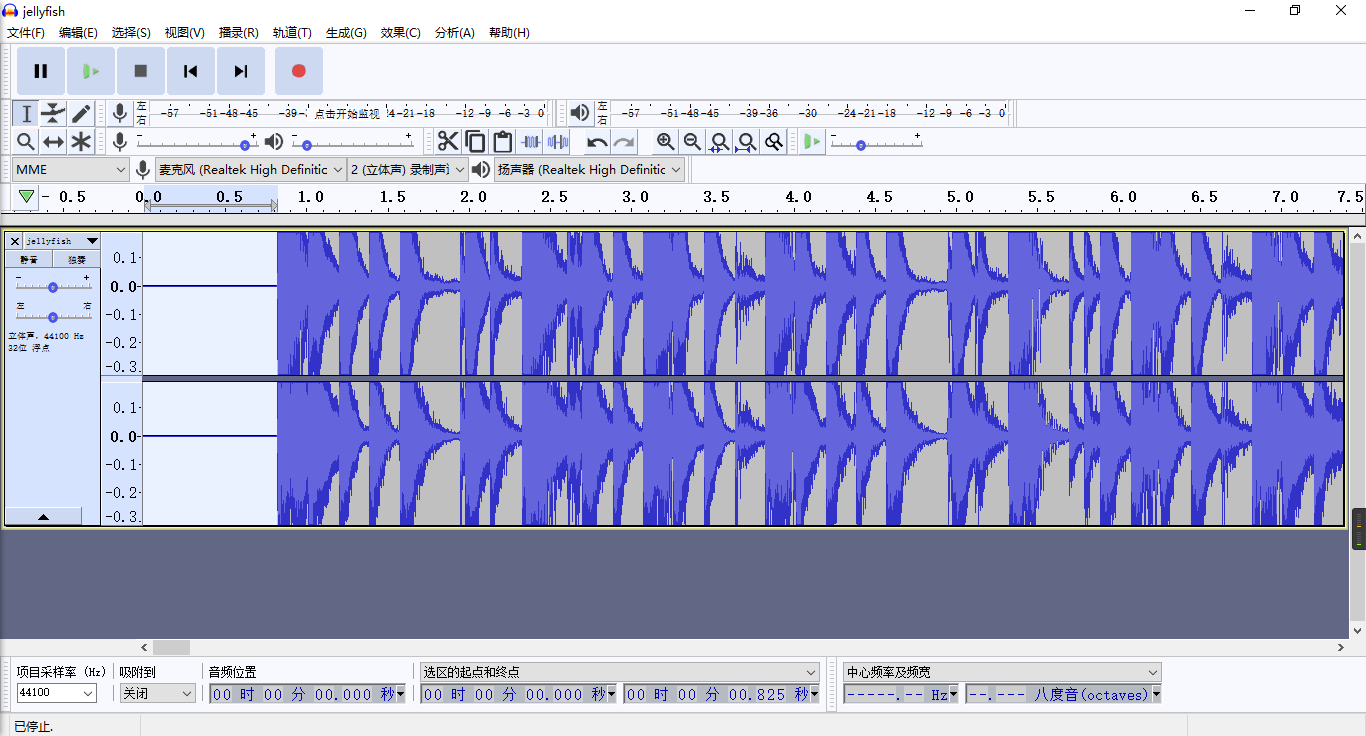
Task: Open the 文件(F) file menu
Action: (x=26, y=33)
